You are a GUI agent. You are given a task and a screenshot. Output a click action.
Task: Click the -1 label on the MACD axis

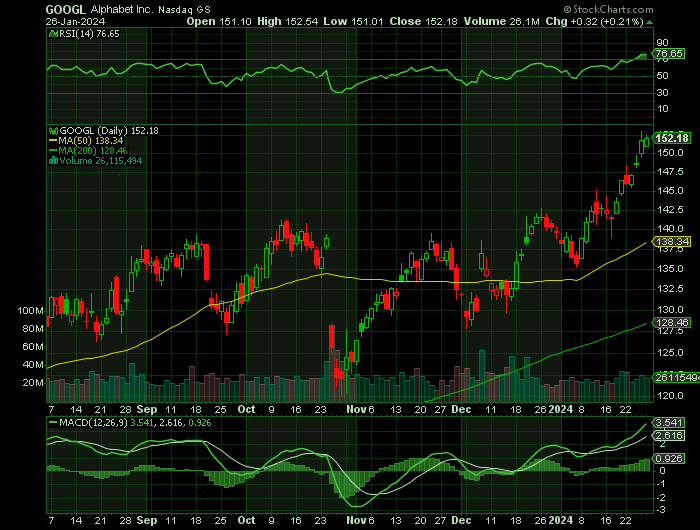click(662, 484)
